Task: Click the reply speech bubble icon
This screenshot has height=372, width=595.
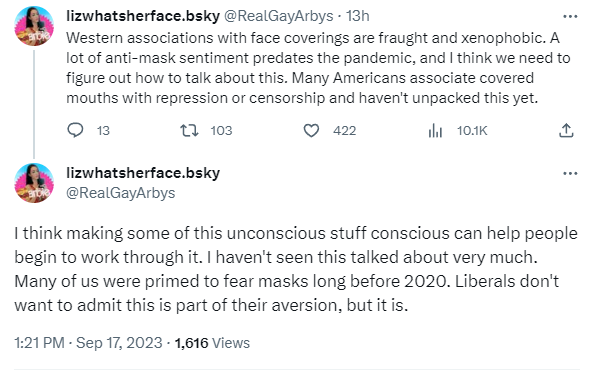Action: [75, 130]
